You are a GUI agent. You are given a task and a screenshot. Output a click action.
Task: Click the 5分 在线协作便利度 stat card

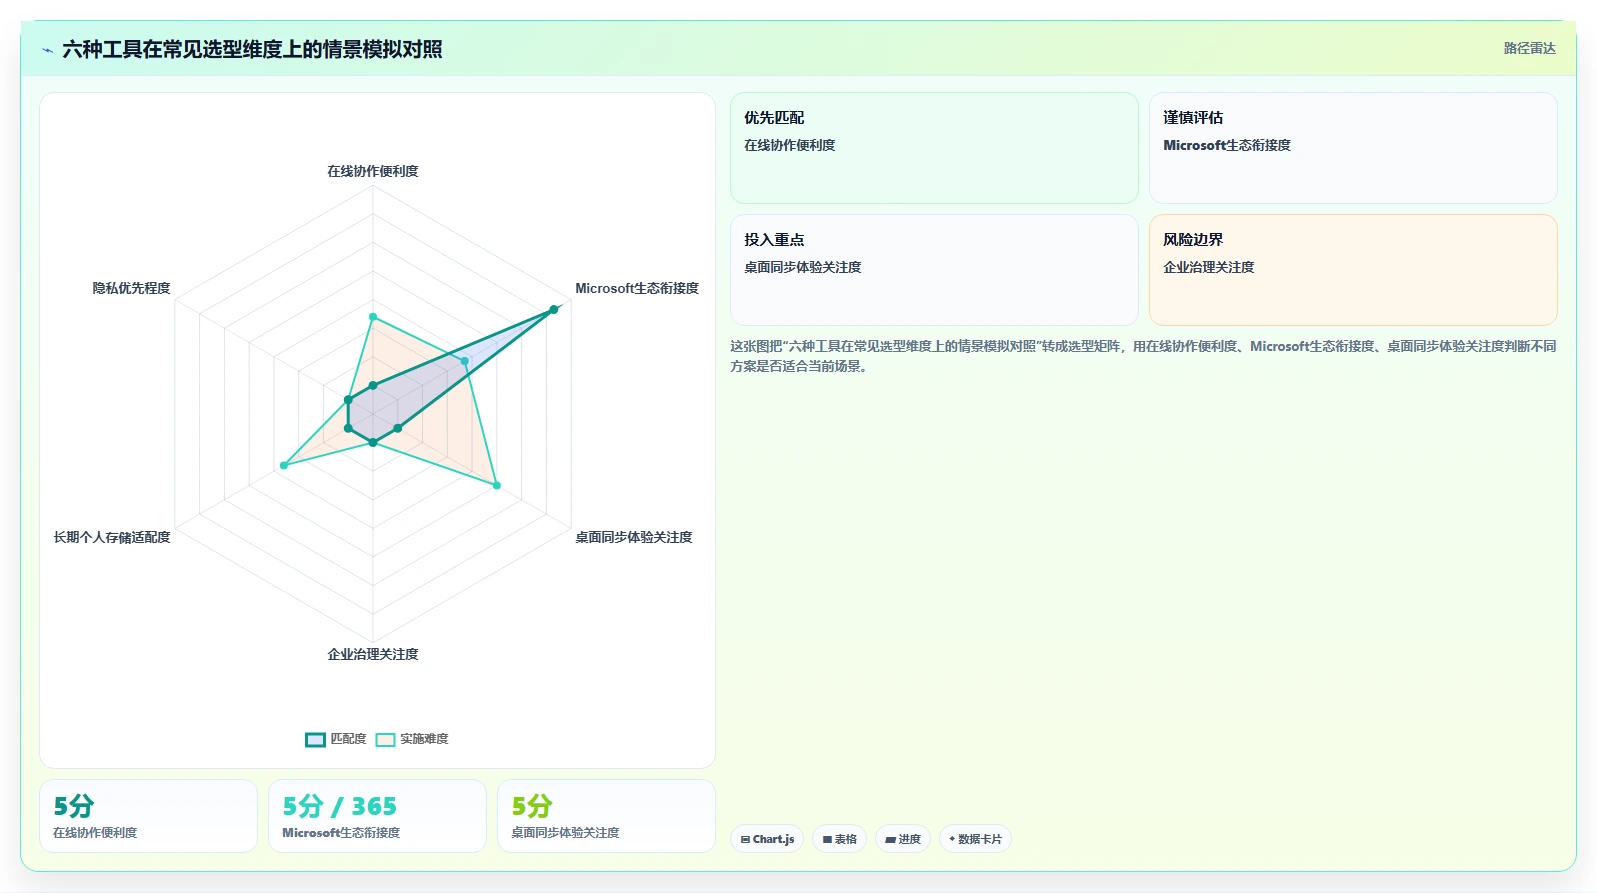148,816
